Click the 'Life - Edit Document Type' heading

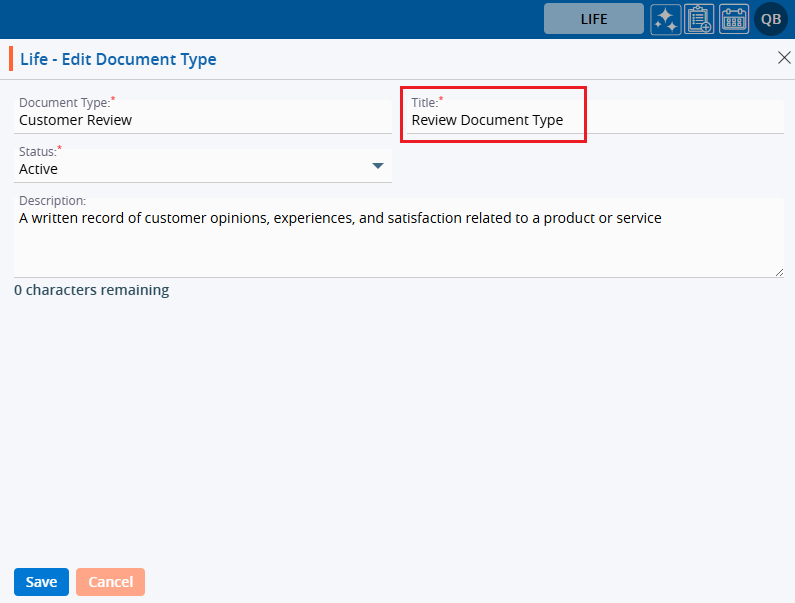tap(118, 59)
